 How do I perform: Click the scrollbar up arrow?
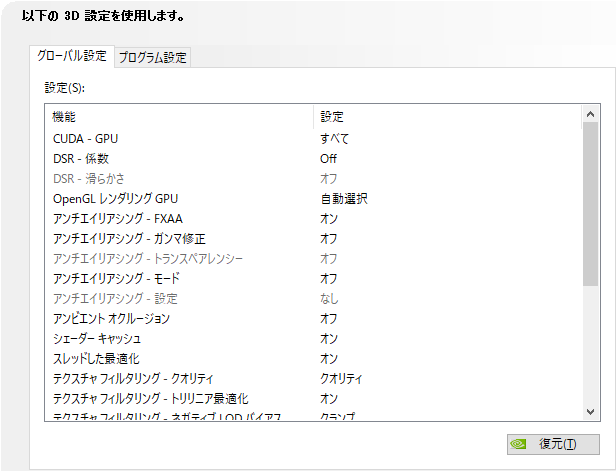click(x=590, y=114)
